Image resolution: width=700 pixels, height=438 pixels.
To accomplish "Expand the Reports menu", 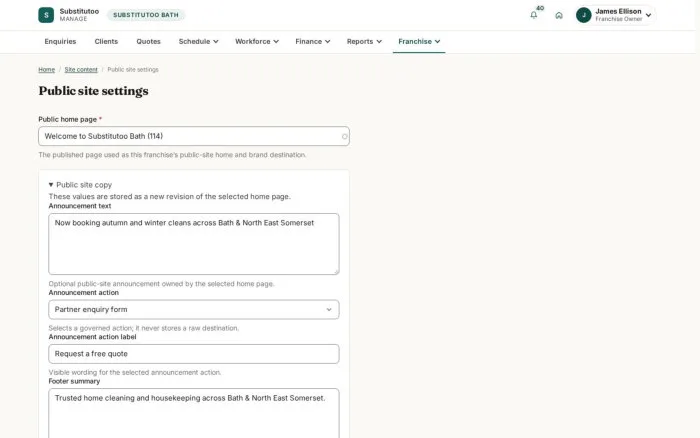I will tap(364, 42).
